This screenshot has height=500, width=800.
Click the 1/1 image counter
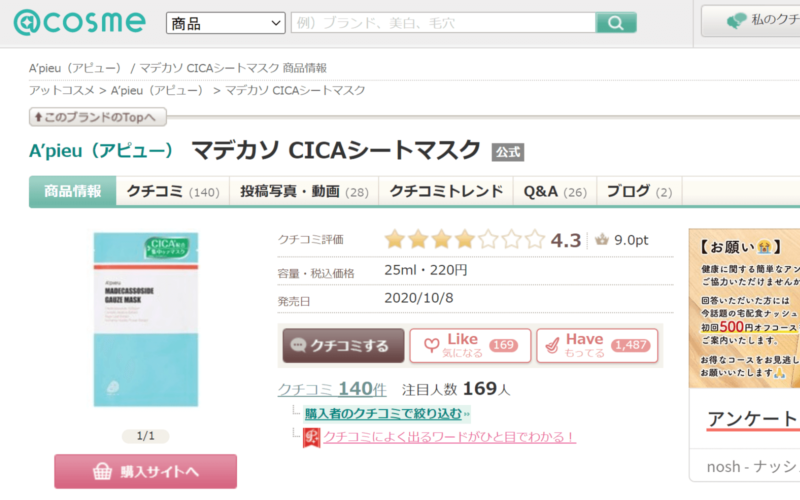(145, 436)
